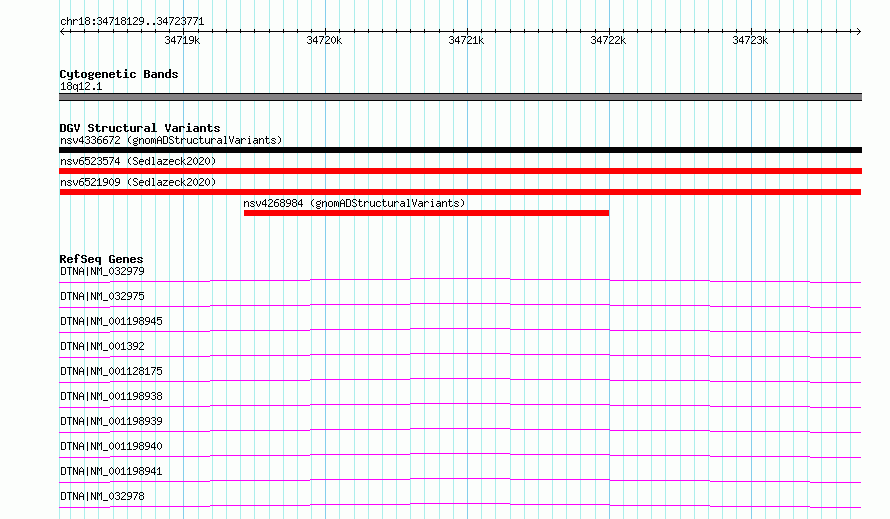Click the red nsv6521909 variant bar

coord(460,192)
